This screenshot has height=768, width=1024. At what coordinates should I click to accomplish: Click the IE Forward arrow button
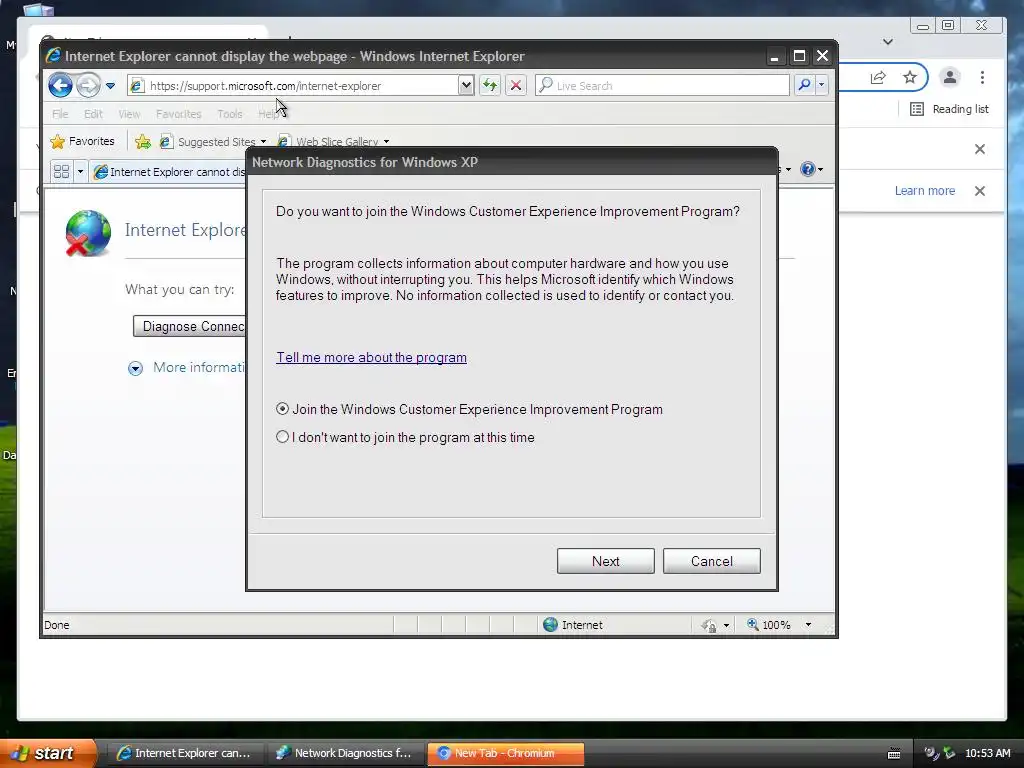coord(88,85)
